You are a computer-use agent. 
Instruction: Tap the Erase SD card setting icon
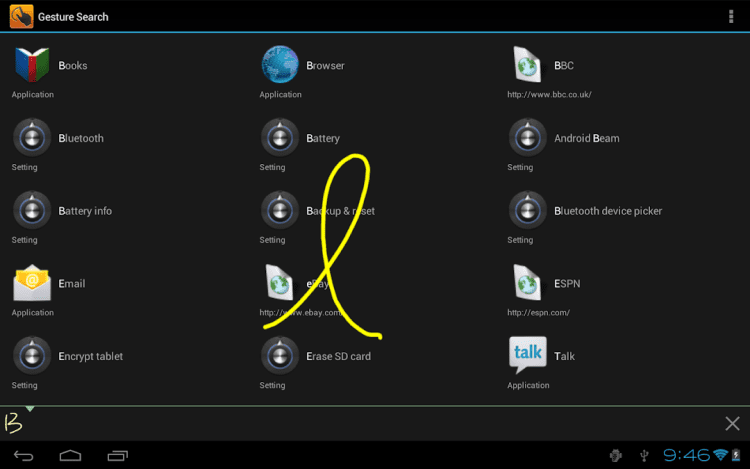pos(280,356)
